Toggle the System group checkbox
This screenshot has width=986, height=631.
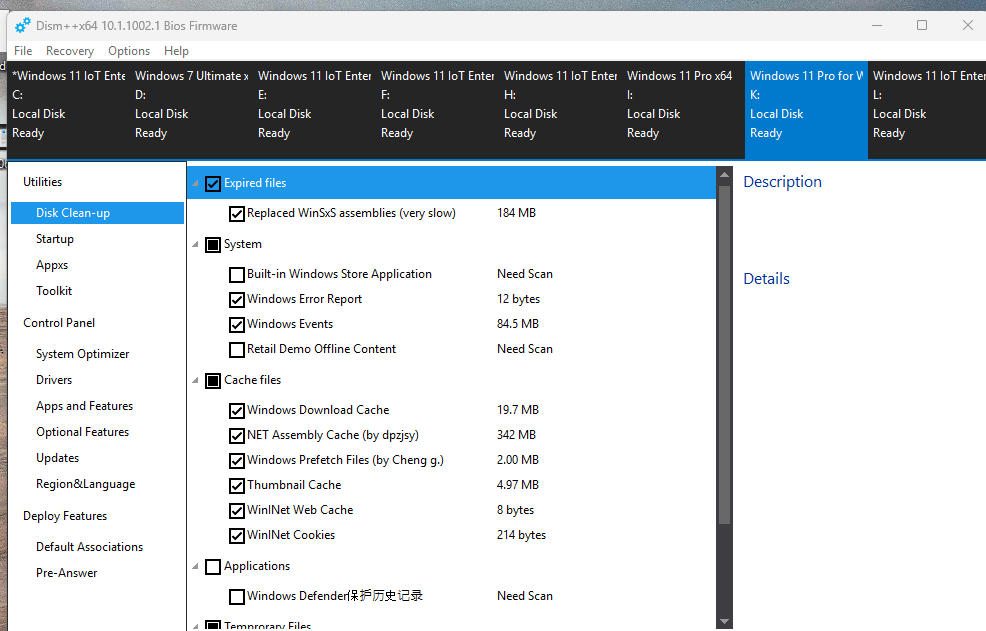pos(213,245)
